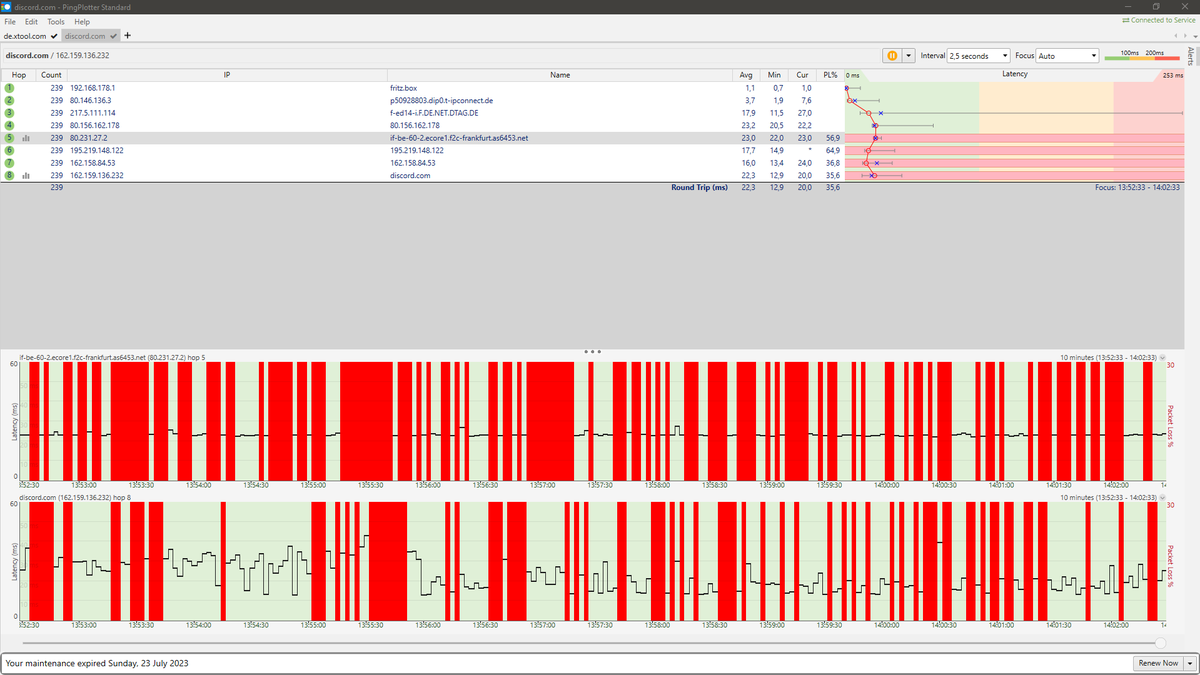Switch to the de.xtool.com tab
This screenshot has height=675, width=1200.
click(25, 36)
